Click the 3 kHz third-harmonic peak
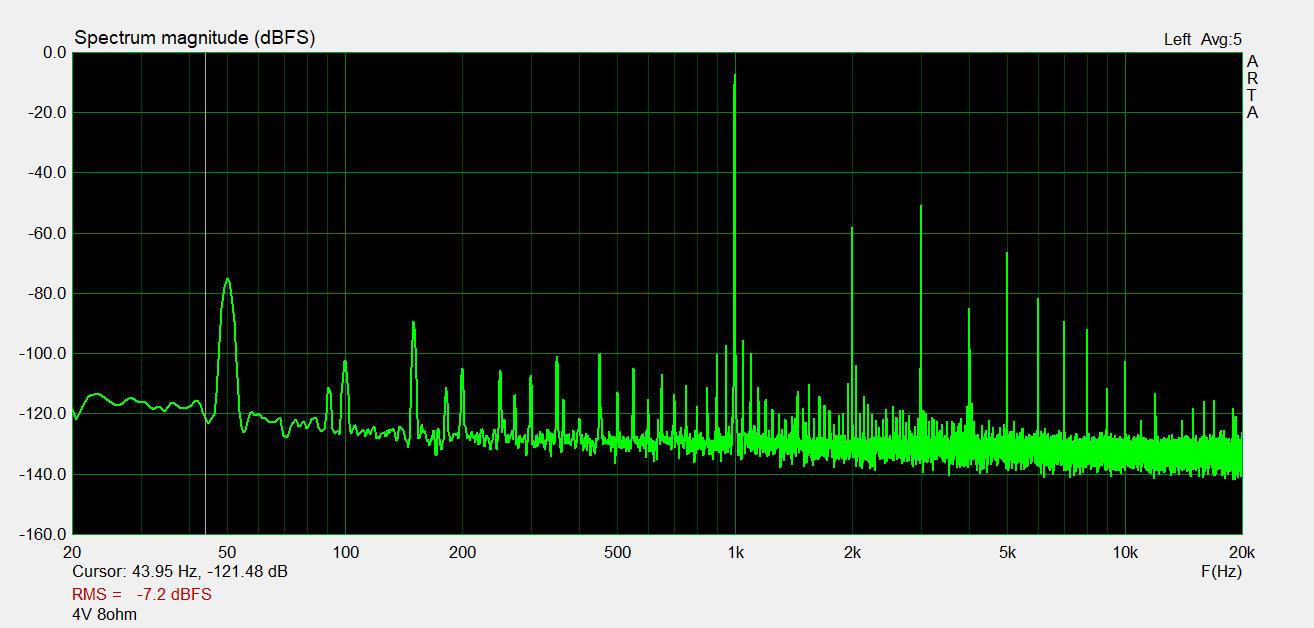Viewport: 1314px width, 628px height. (x=921, y=207)
